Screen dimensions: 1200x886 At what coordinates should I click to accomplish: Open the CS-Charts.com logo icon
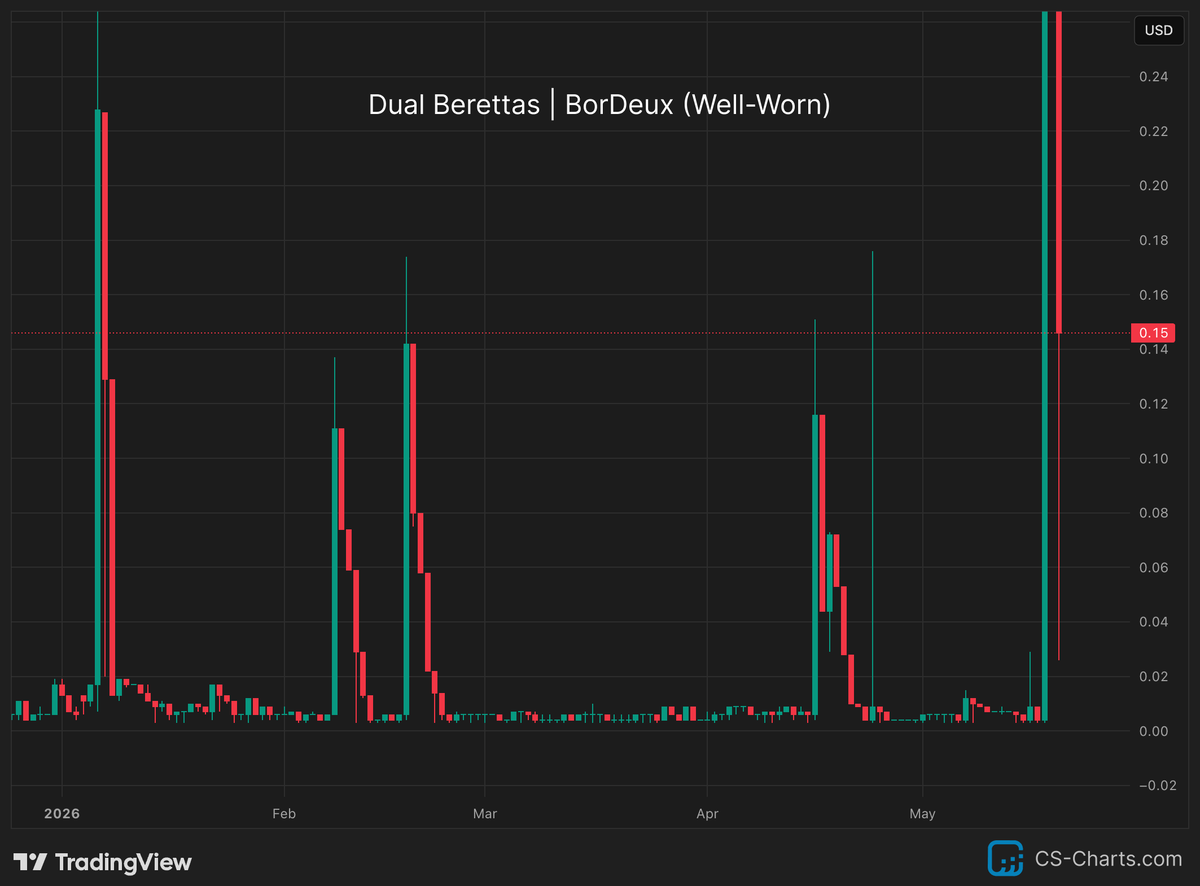tap(1006, 858)
